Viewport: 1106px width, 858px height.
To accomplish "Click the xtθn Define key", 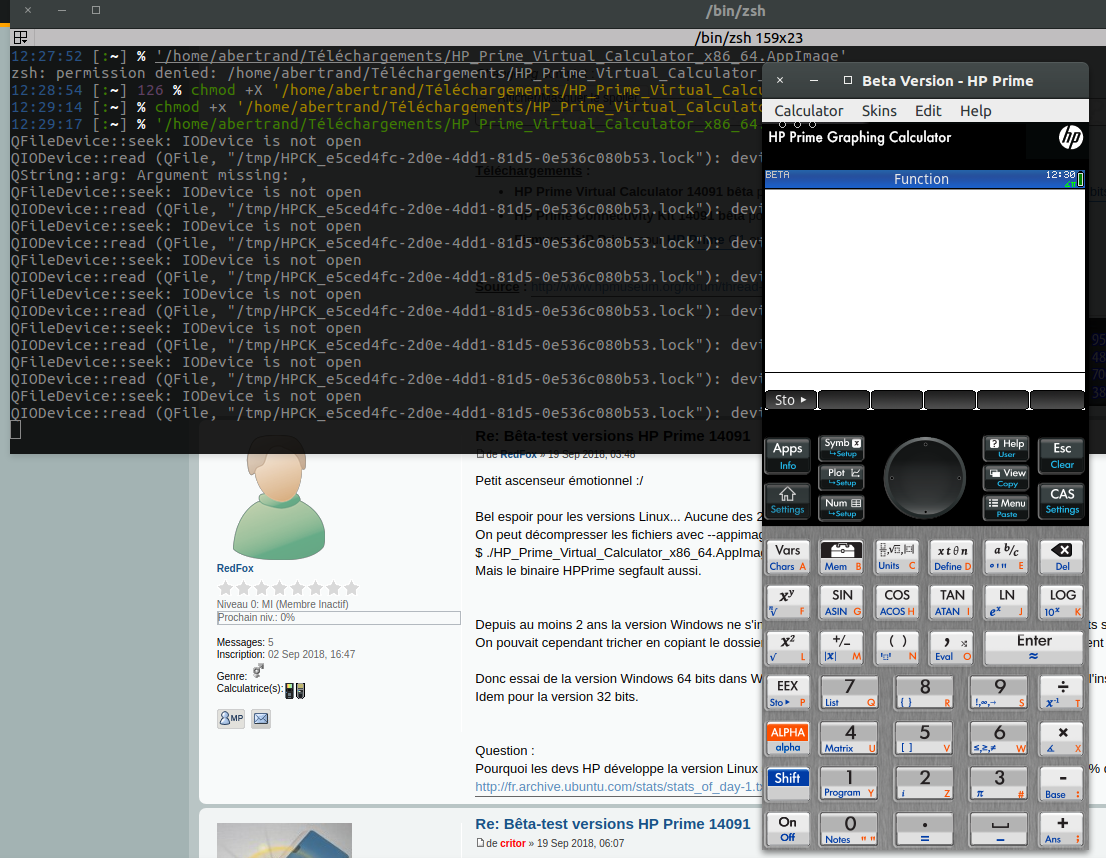I will (952, 557).
